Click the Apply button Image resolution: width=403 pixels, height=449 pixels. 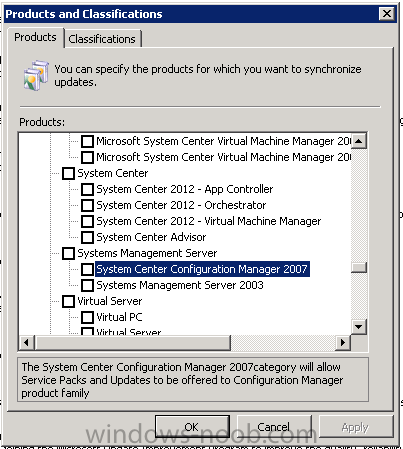tap(356, 427)
